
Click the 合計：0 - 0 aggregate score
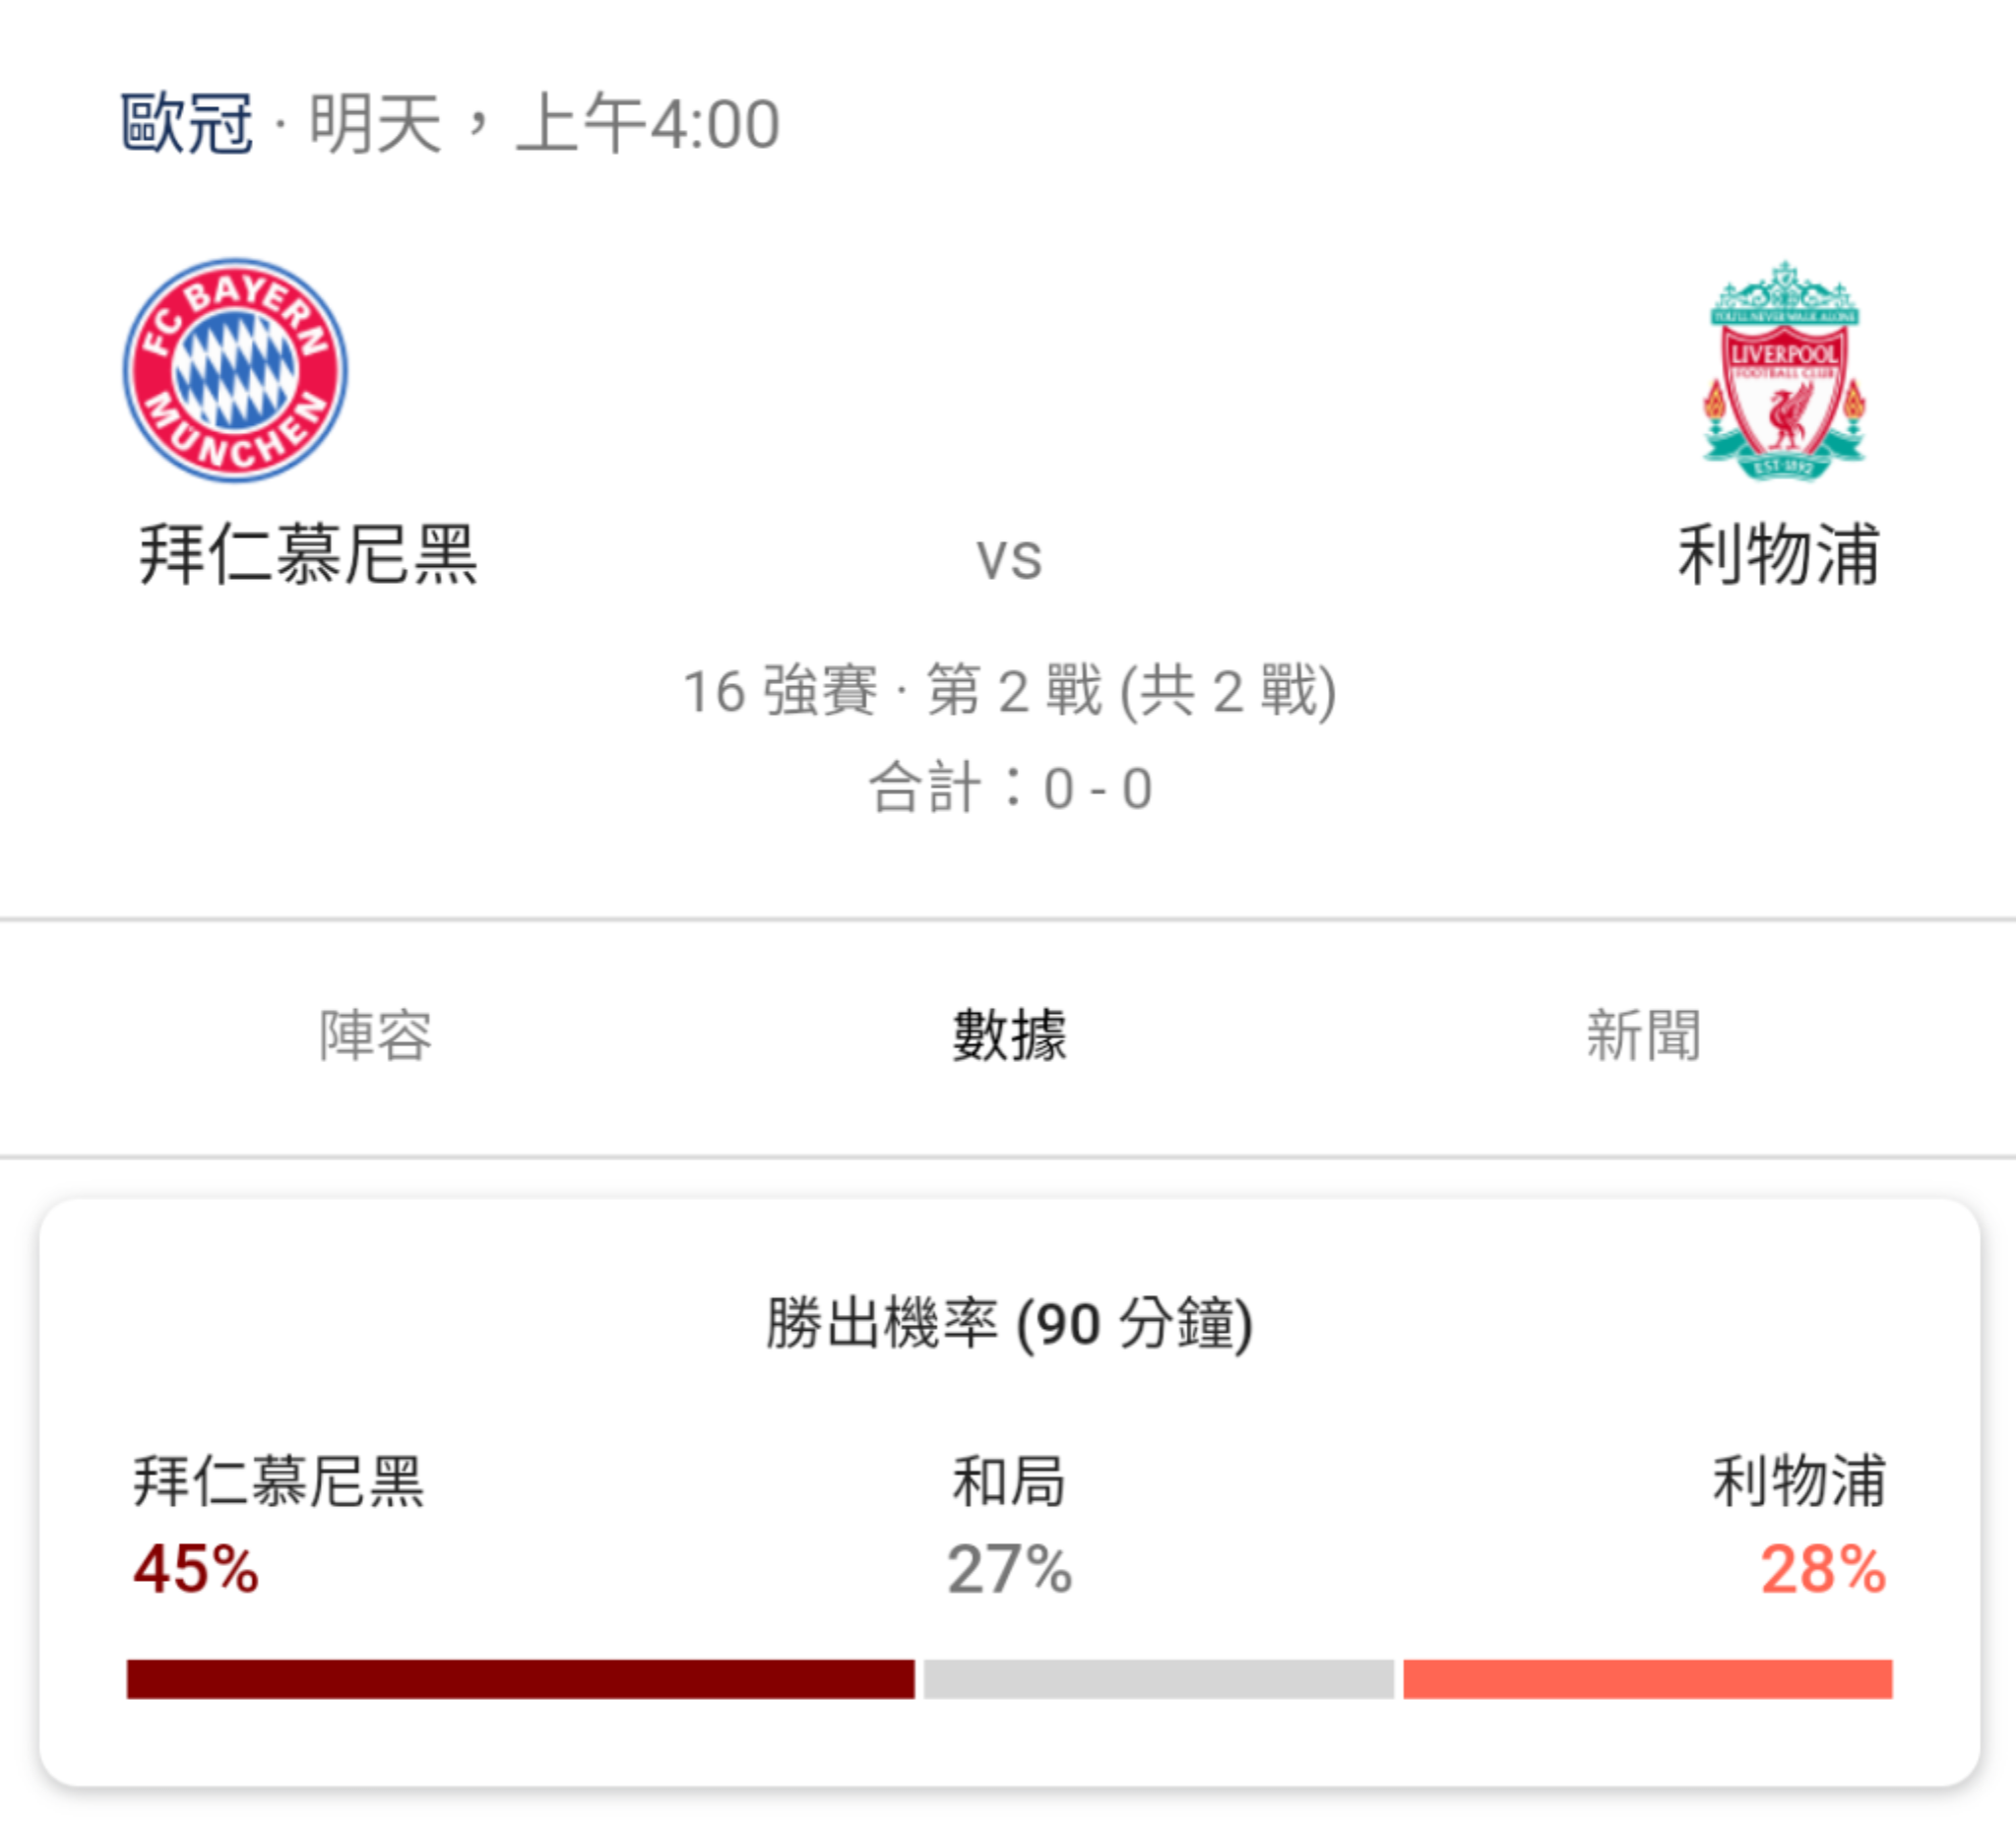(1010, 788)
